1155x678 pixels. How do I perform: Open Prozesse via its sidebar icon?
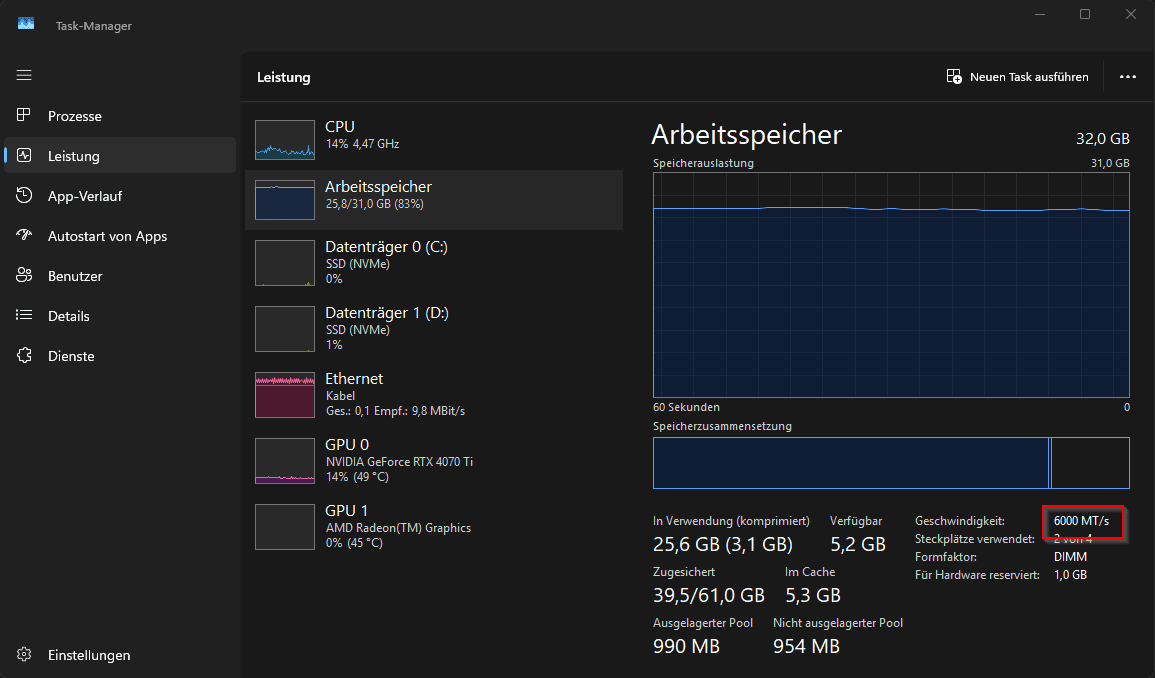(x=25, y=116)
